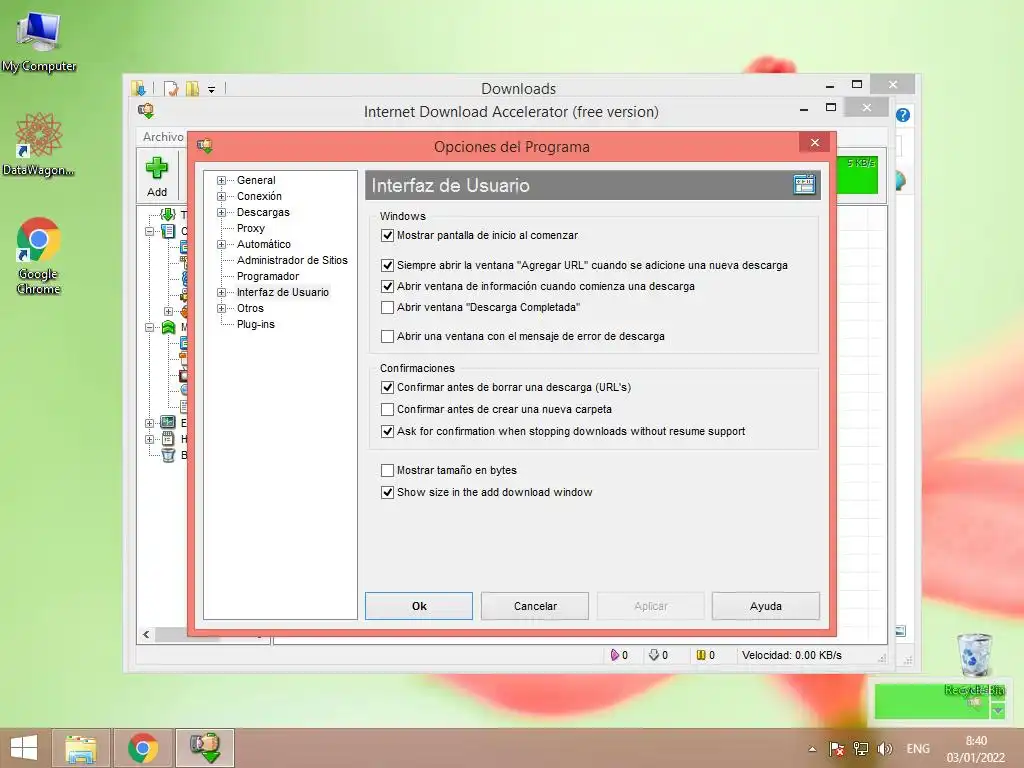Click the left scroll arrow of sidebar scrollbar
Screen dimensions: 1024x768
point(146,634)
